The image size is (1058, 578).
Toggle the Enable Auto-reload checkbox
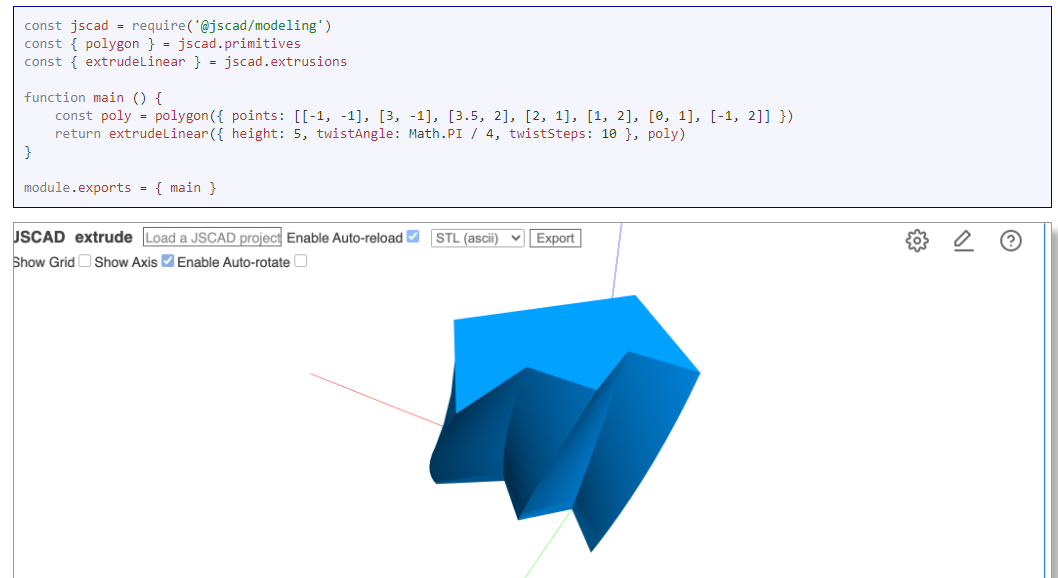pos(412,237)
